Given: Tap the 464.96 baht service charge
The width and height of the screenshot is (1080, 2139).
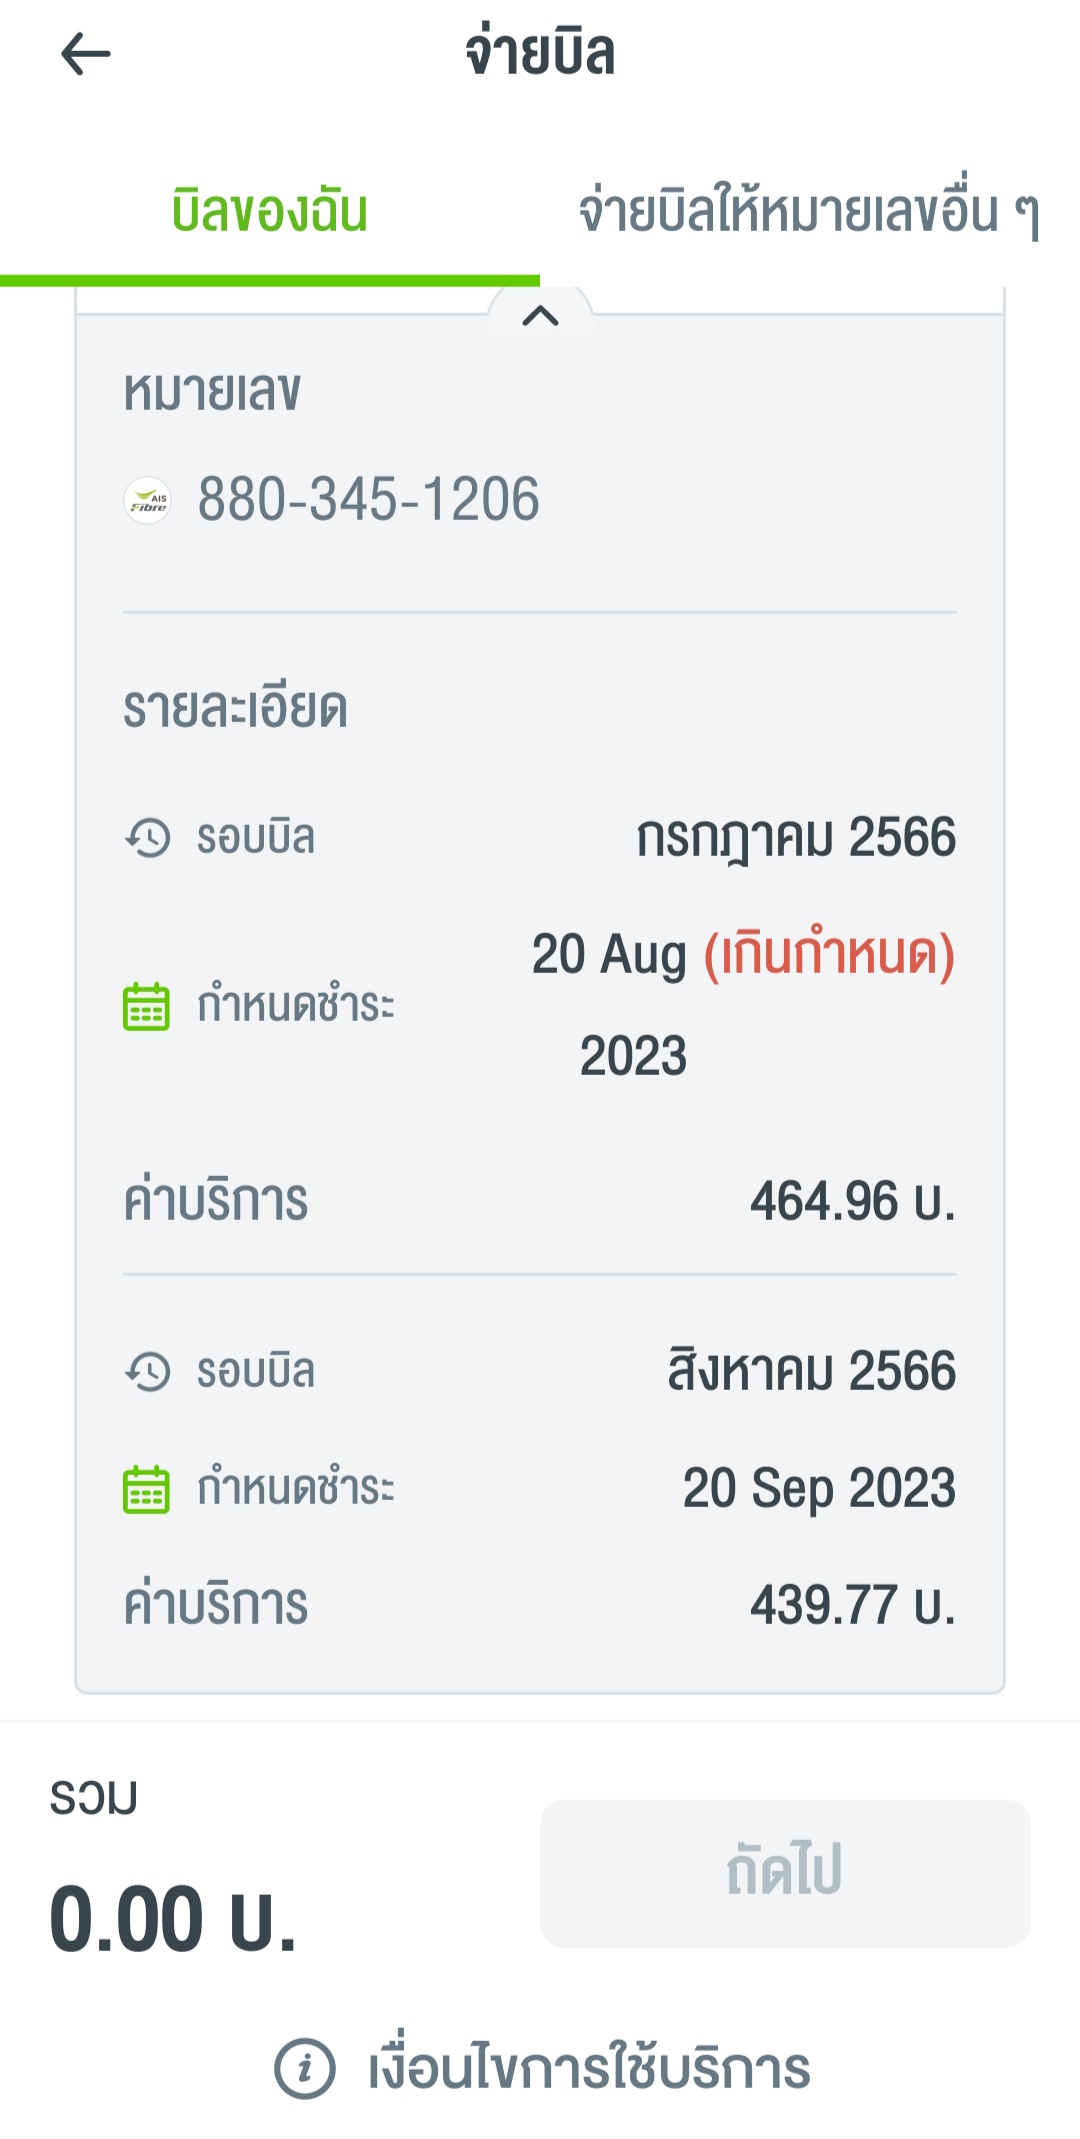Looking at the screenshot, I should (852, 1201).
